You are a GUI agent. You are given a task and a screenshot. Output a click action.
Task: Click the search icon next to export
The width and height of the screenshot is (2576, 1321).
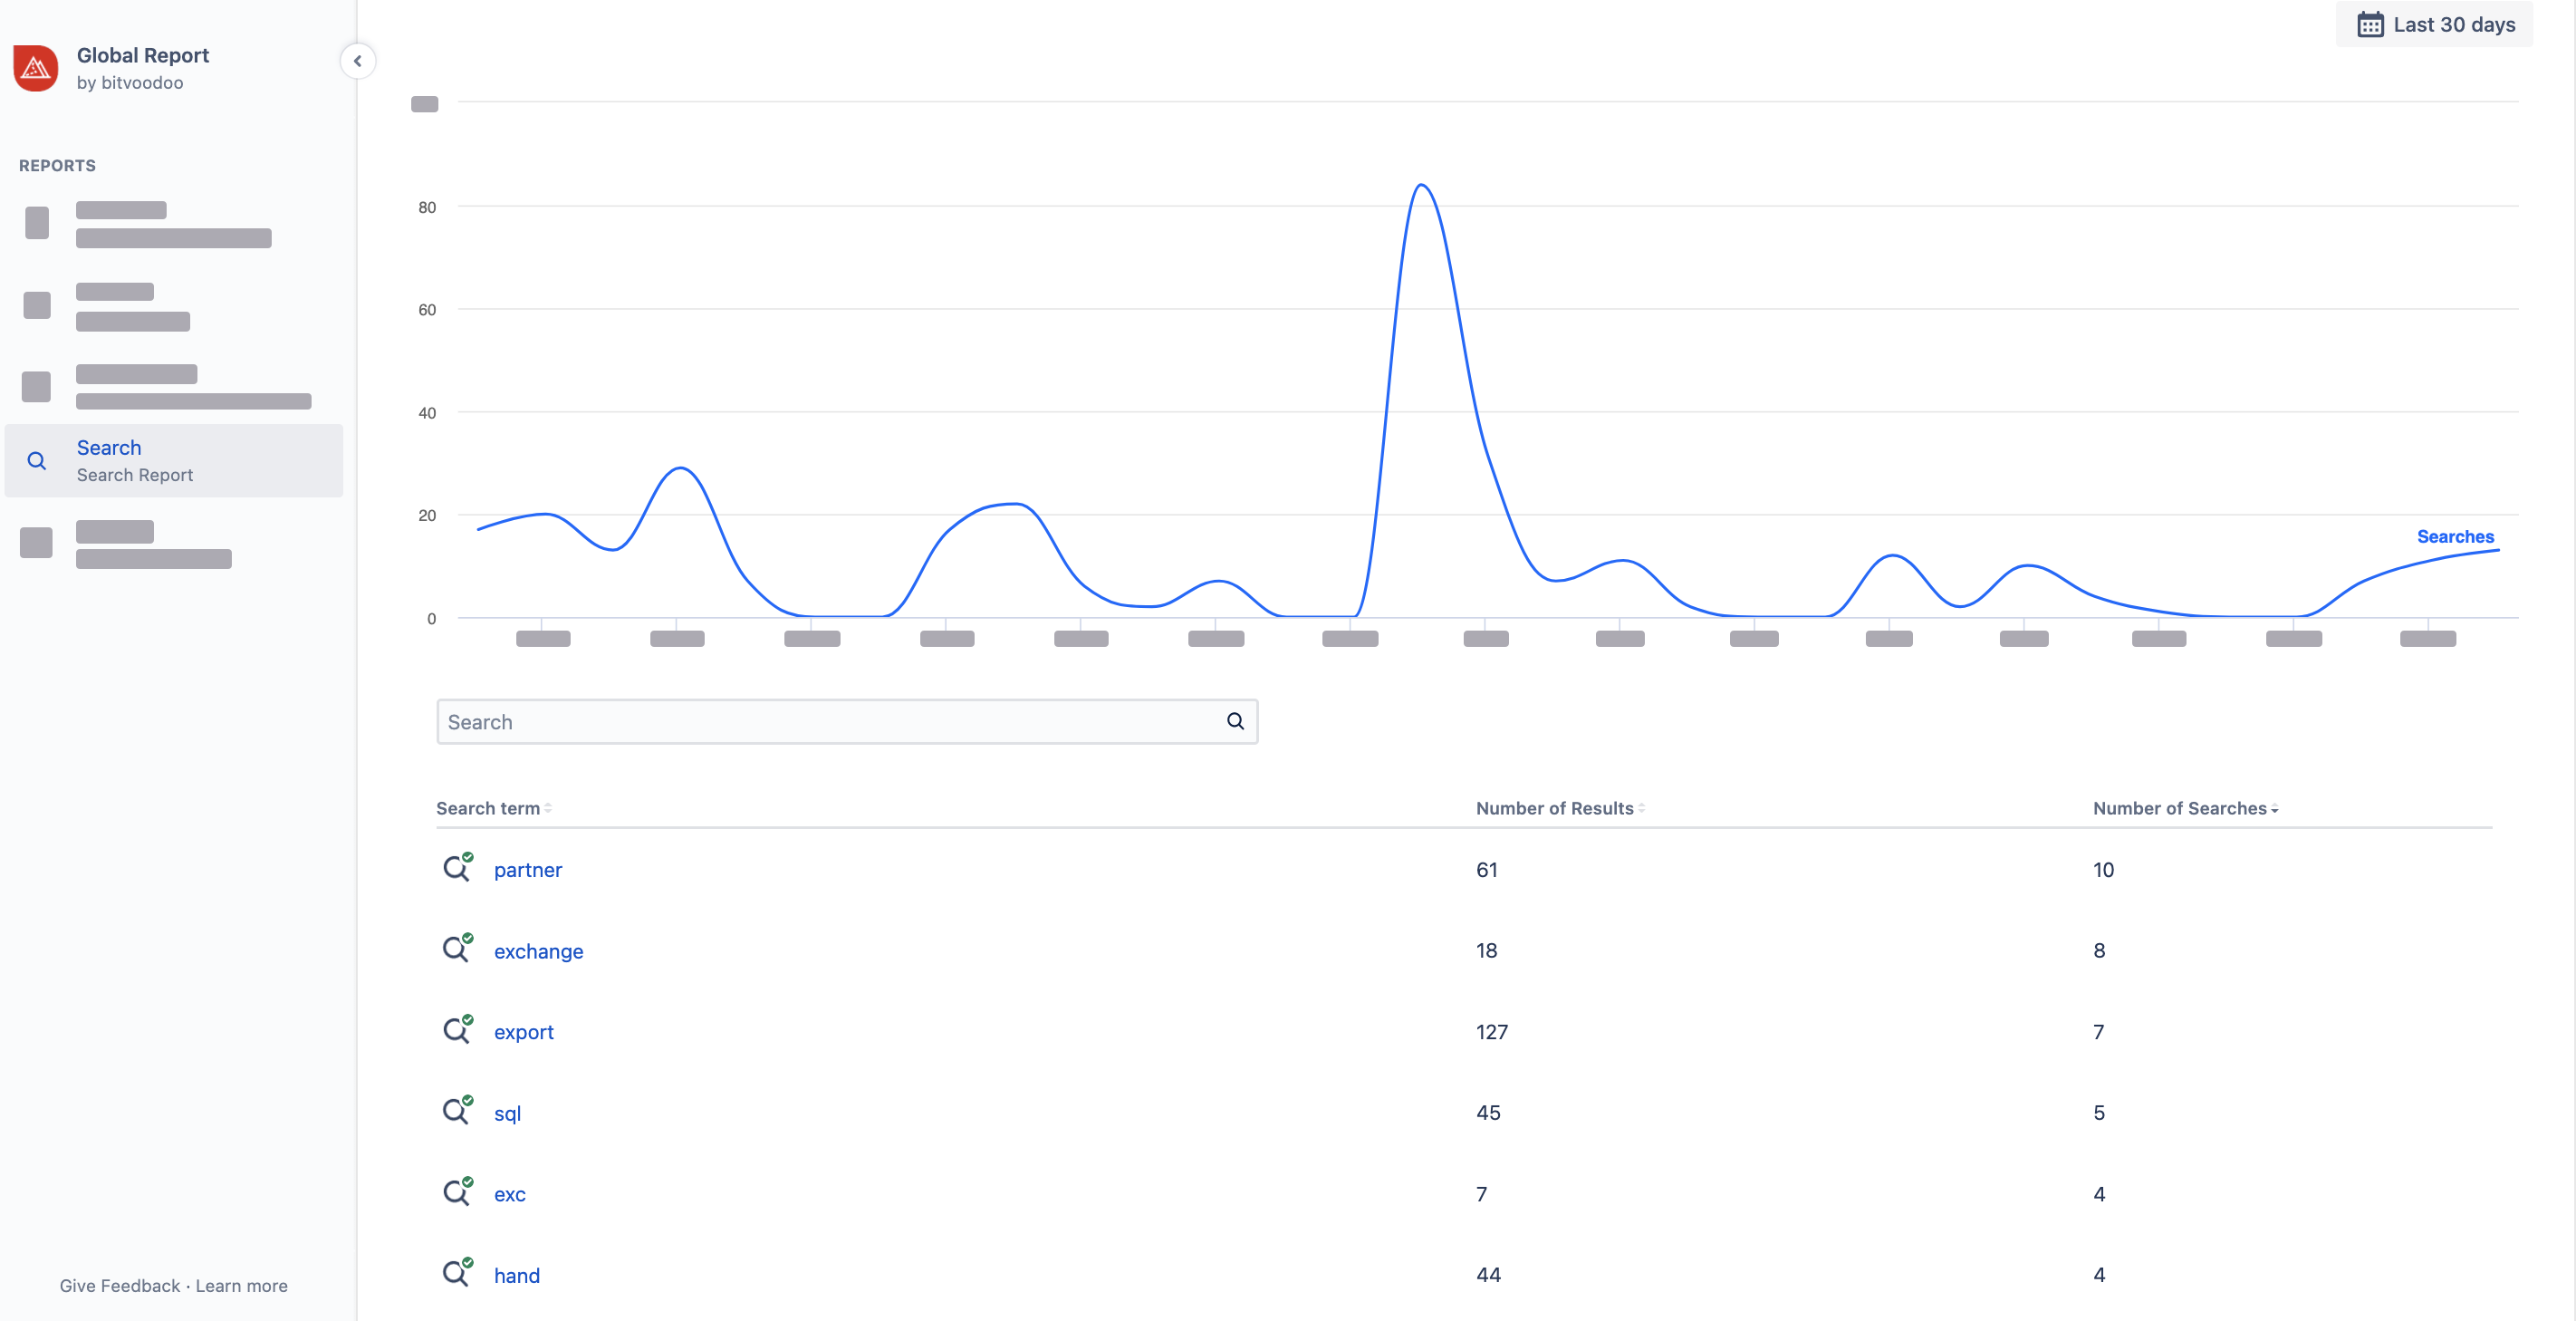(457, 1030)
